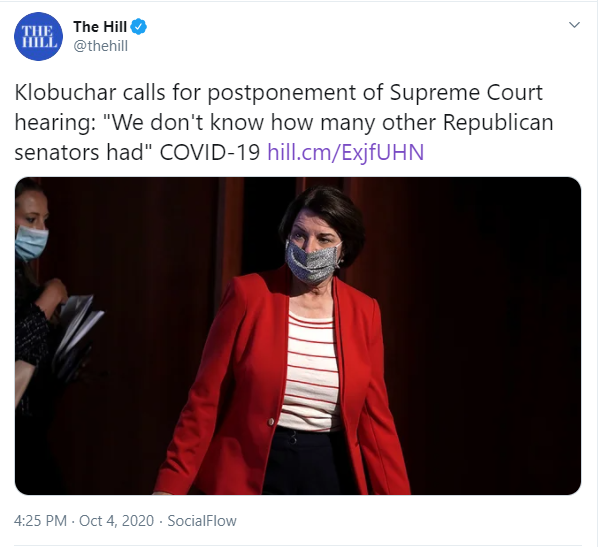This screenshot has width=608, height=547.
Task: Open The Hill display name profile link
Action: (100, 27)
